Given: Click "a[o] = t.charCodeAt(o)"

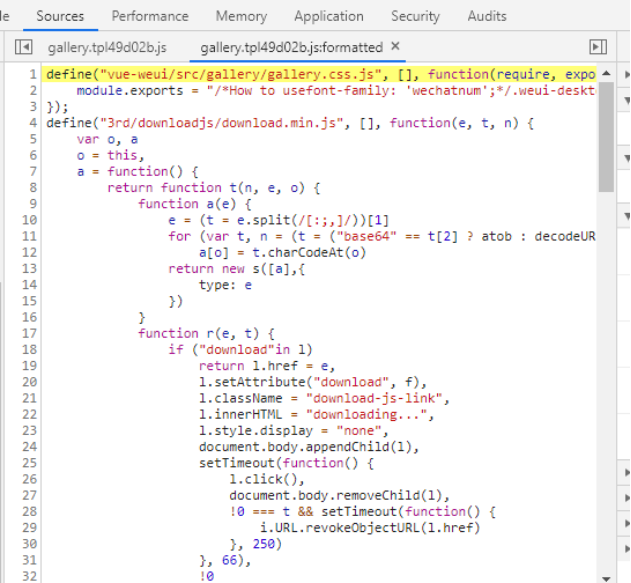Looking at the screenshot, I should [283, 253].
